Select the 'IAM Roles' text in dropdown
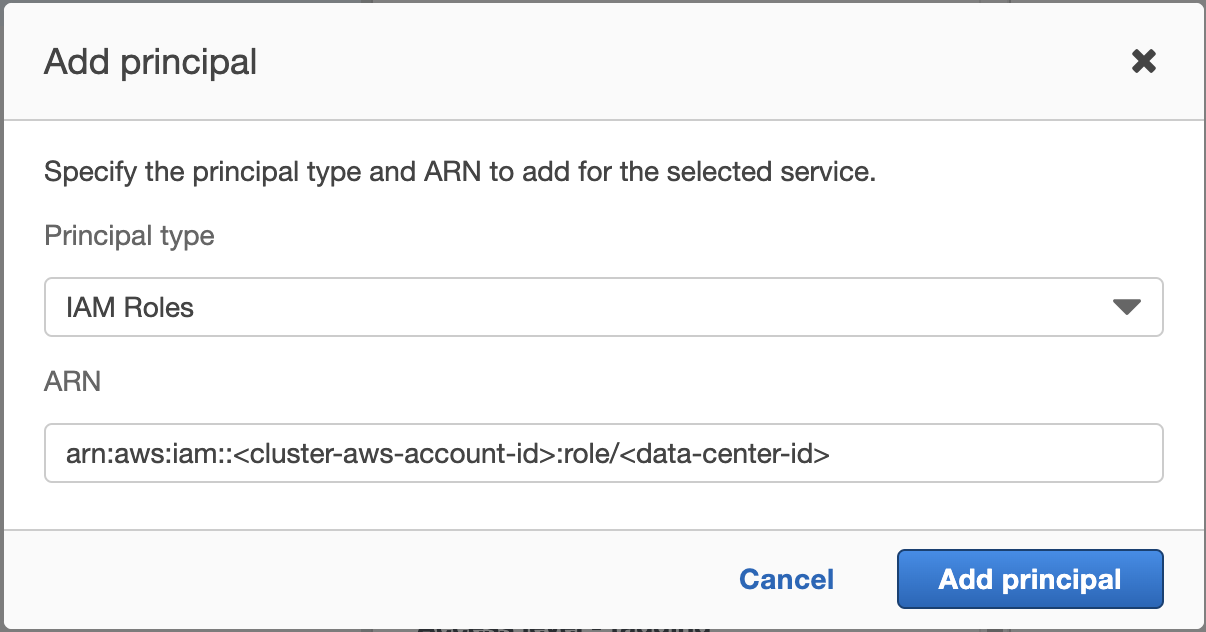 pyautogui.click(x=130, y=307)
